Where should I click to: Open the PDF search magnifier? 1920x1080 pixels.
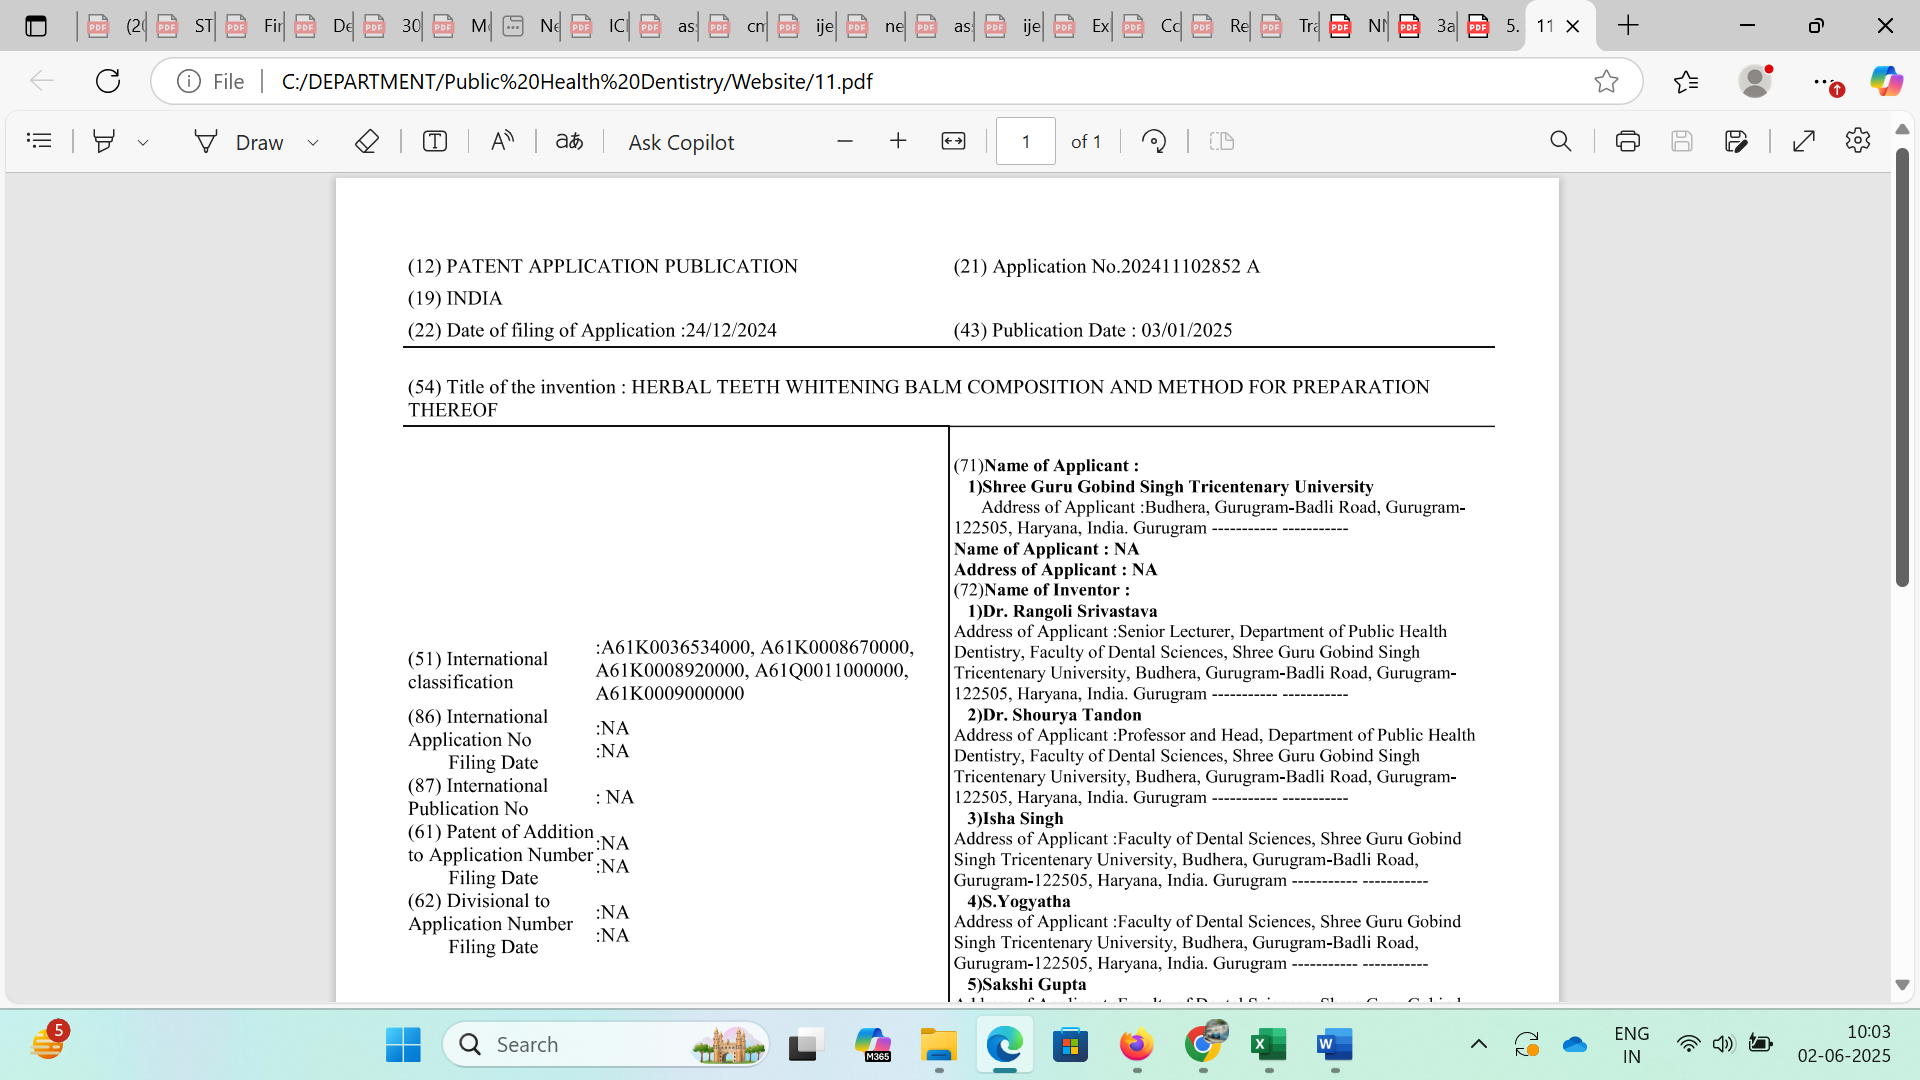click(x=1560, y=141)
